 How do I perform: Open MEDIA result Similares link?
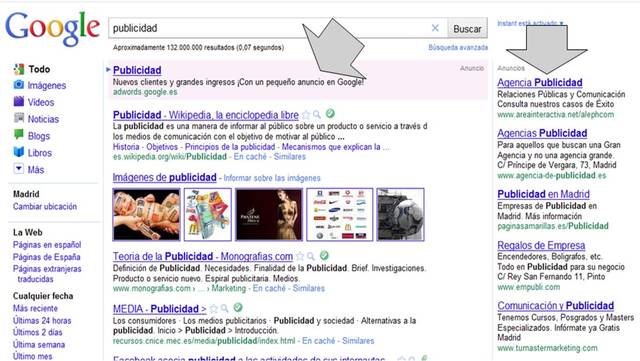pyautogui.click(x=358, y=341)
